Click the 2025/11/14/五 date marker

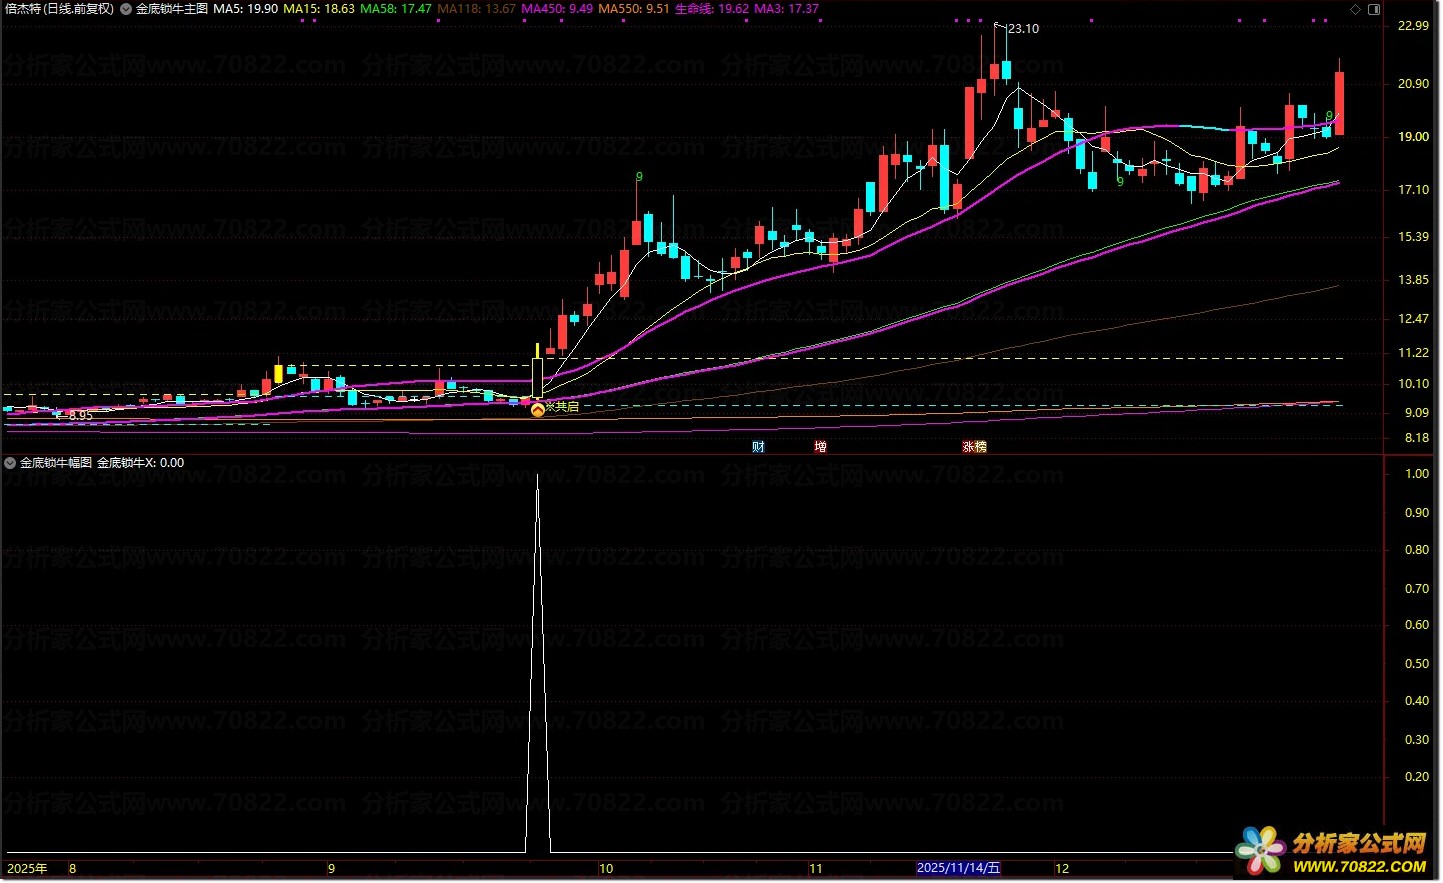click(x=958, y=868)
